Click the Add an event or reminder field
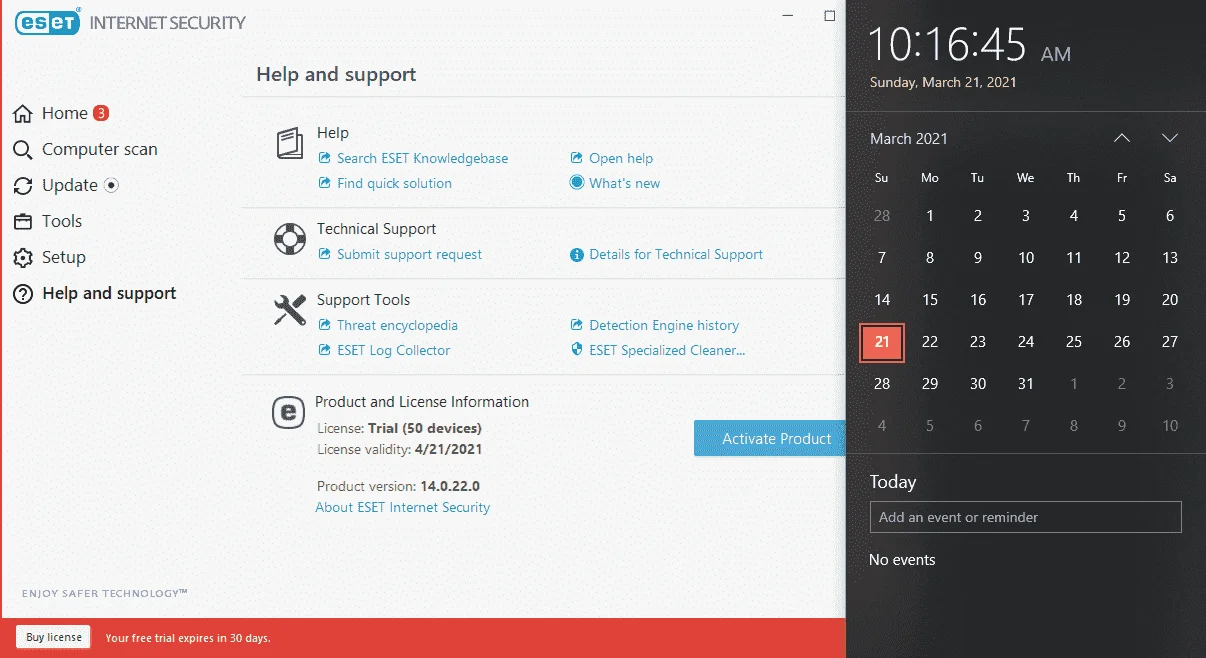 [x=1026, y=517]
